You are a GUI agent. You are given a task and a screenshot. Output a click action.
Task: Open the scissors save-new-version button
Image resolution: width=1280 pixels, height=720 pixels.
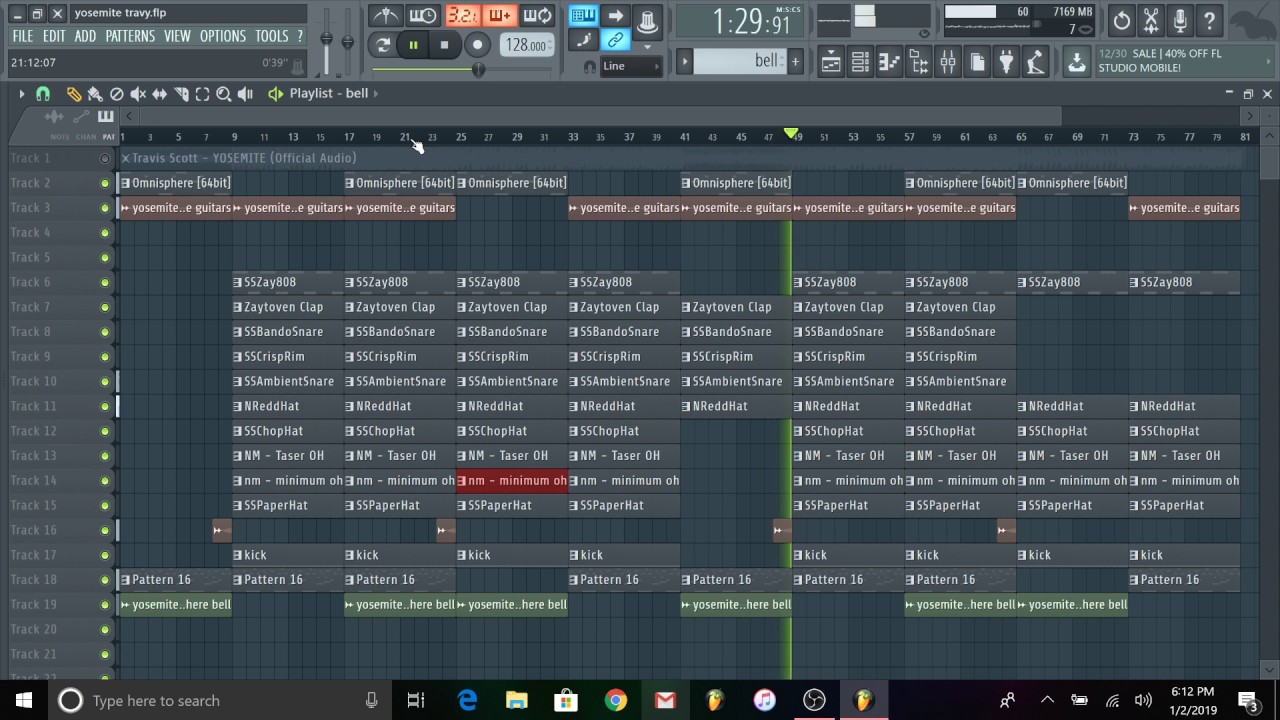coord(1151,20)
